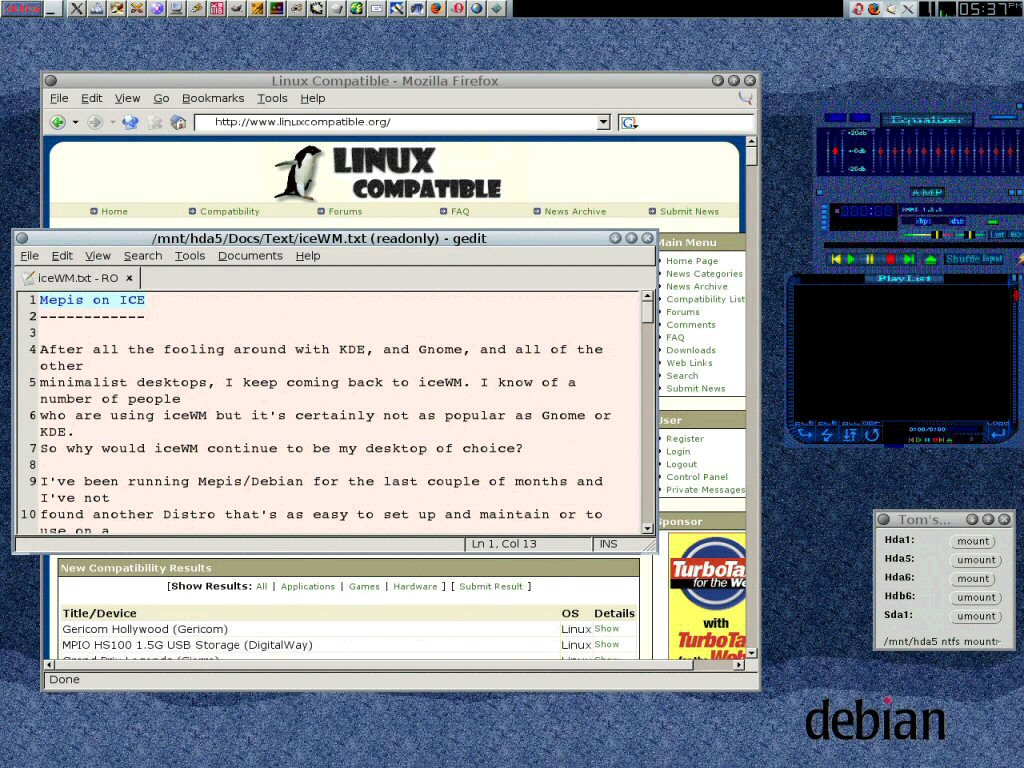
Task: Click the XMMS eject/open file button
Action: click(x=930, y=259)
